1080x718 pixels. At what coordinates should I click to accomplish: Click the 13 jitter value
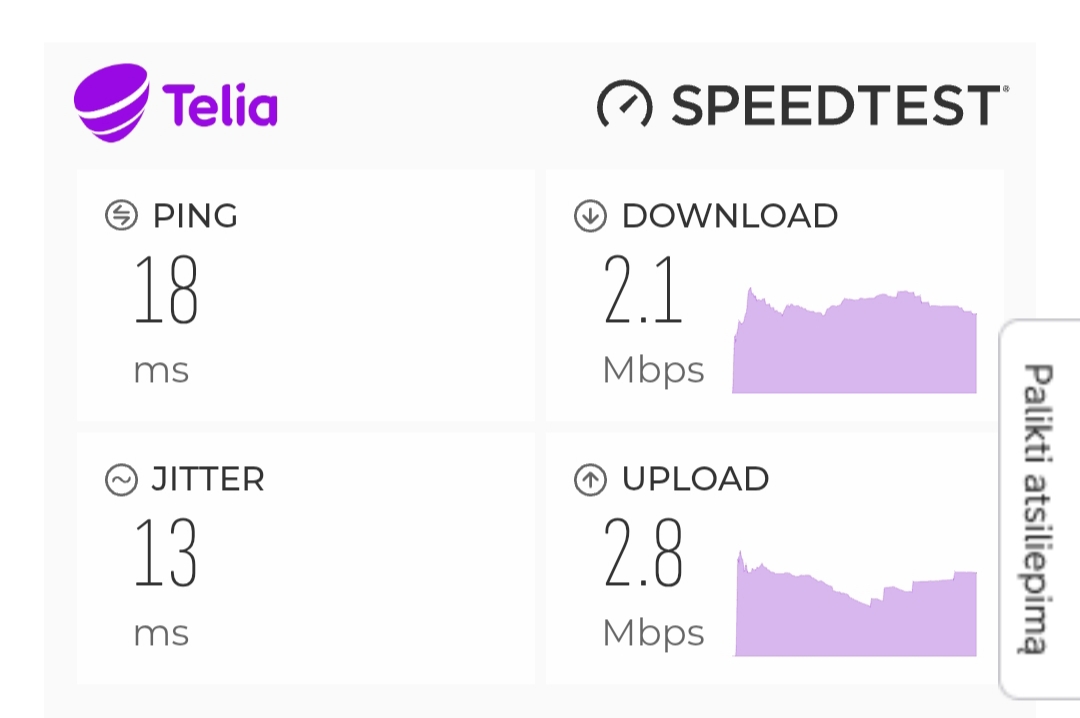(167, 553)
